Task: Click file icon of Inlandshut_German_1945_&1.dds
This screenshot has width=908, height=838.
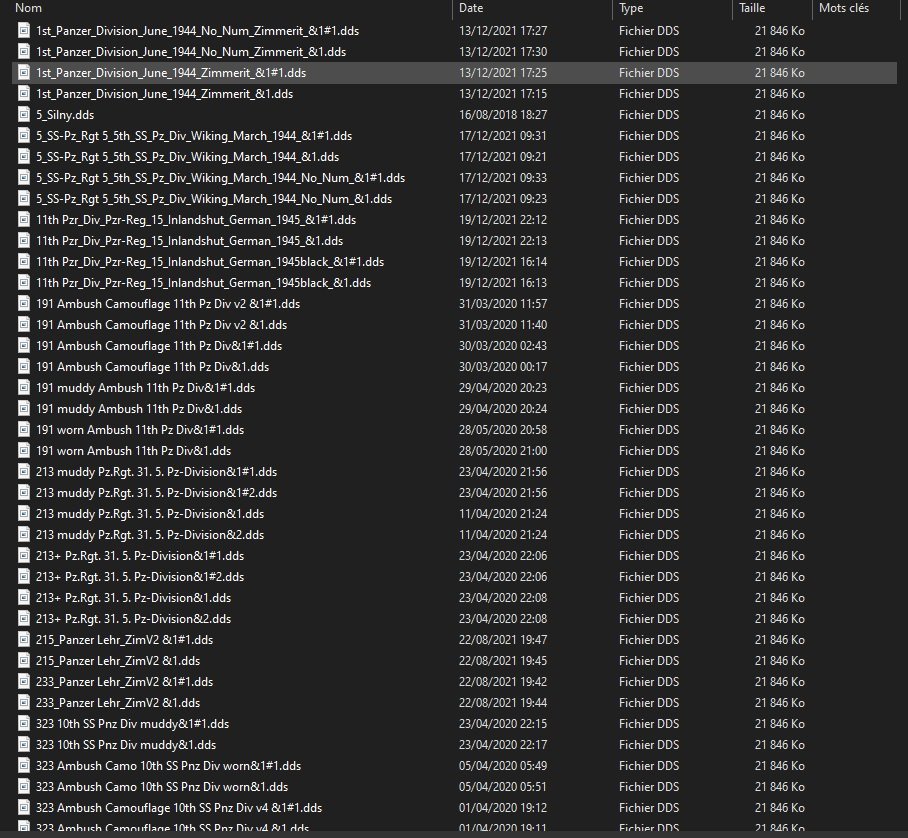Action: pos(24,240)
